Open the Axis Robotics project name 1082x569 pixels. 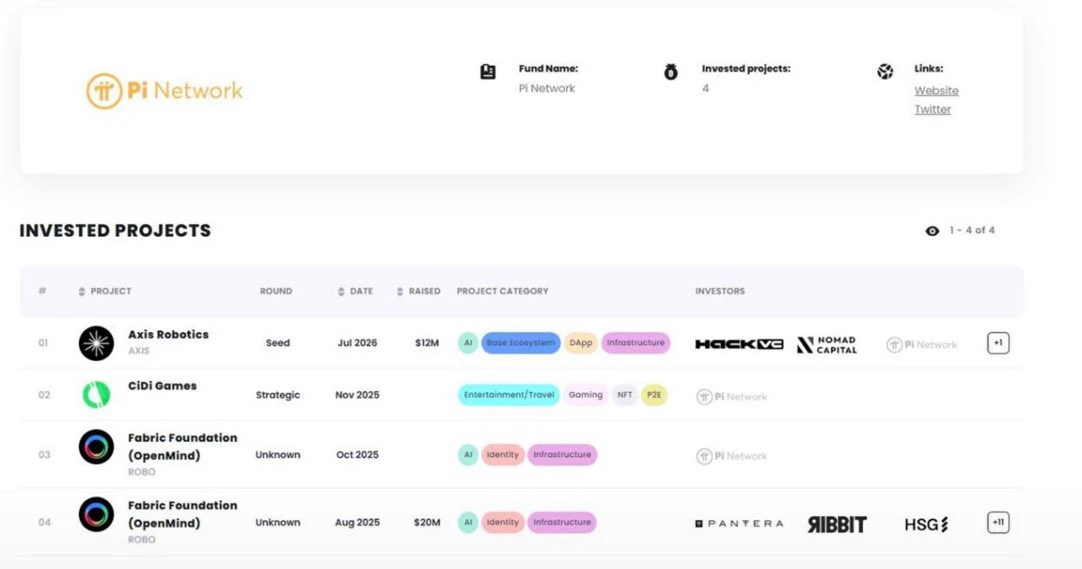(168, 335)
